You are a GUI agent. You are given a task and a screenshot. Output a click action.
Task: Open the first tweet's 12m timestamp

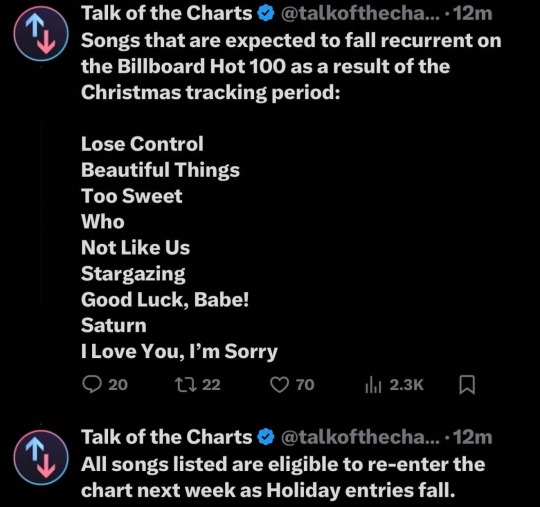coord(472,14)
